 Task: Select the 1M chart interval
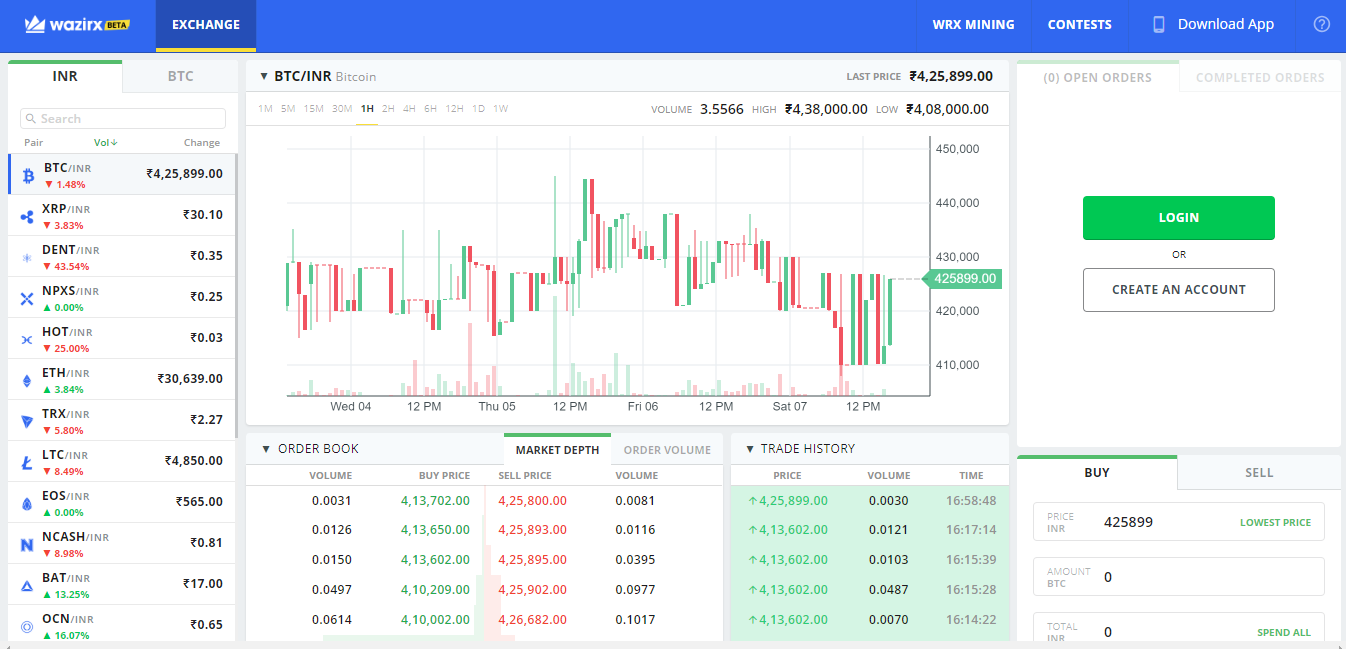pos(265,108)
